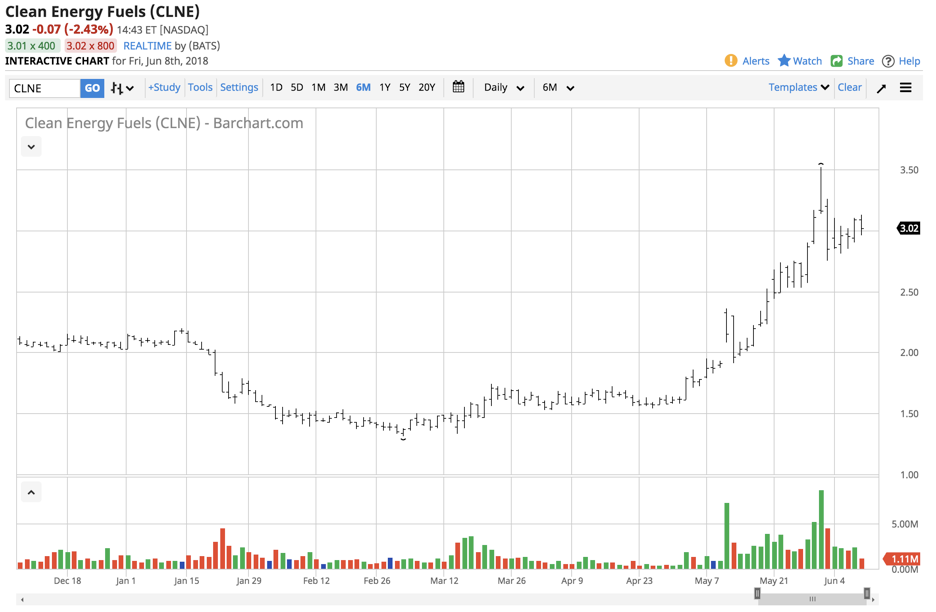Click the Clear link
Image resolution: width=936 pixels, height=612 pixels.
849,87
